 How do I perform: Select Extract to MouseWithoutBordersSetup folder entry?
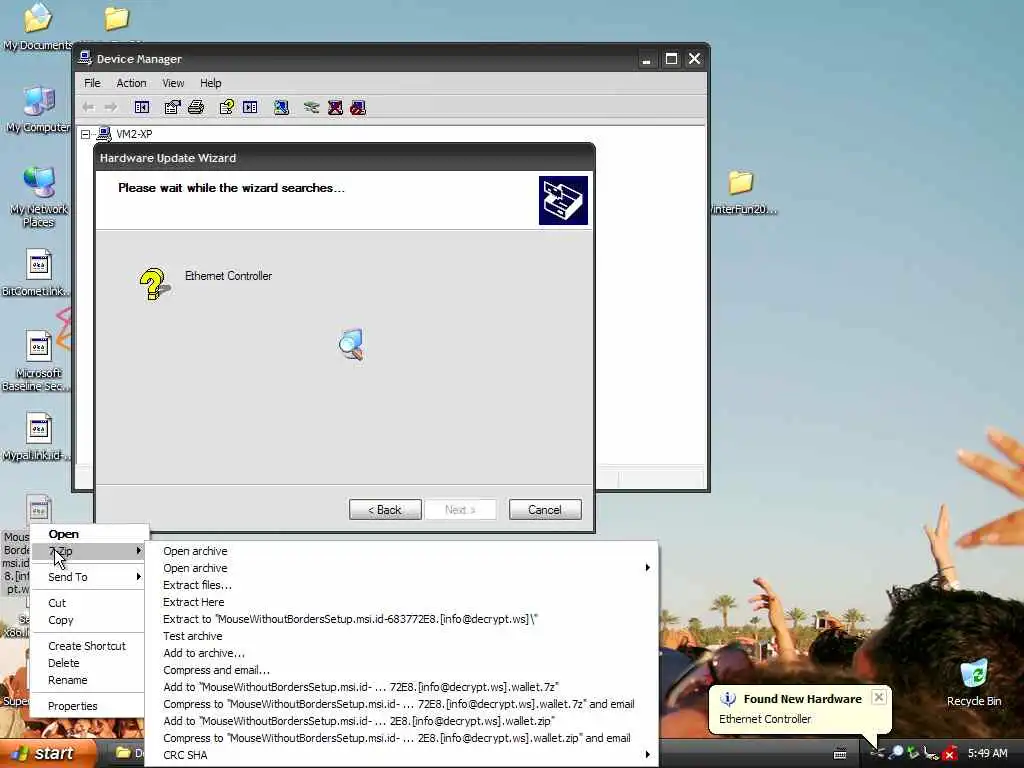coord(400,619)
